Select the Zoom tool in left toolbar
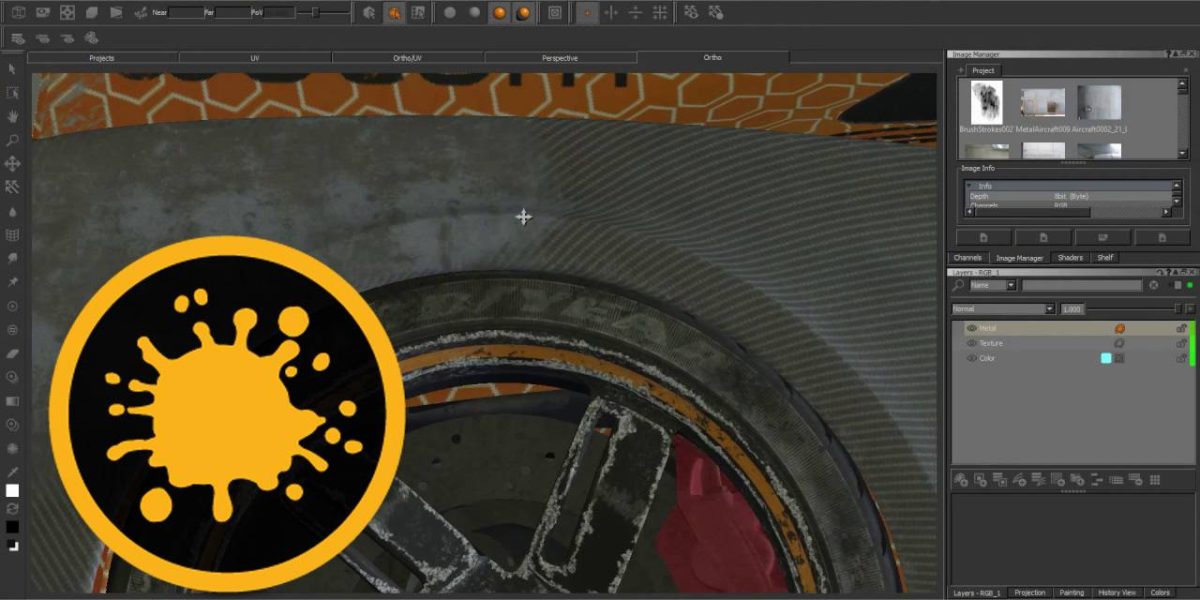Screen dimensions: 1200x600 click(12, 140)
